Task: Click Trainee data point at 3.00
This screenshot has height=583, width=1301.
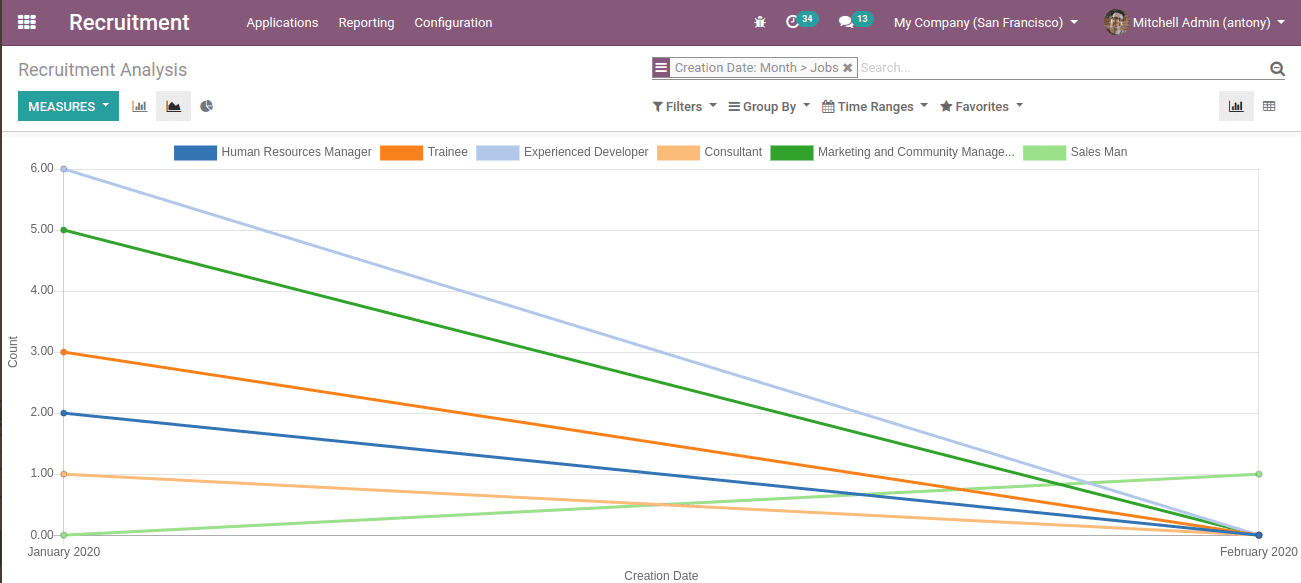Action: [x=64, y=352]
